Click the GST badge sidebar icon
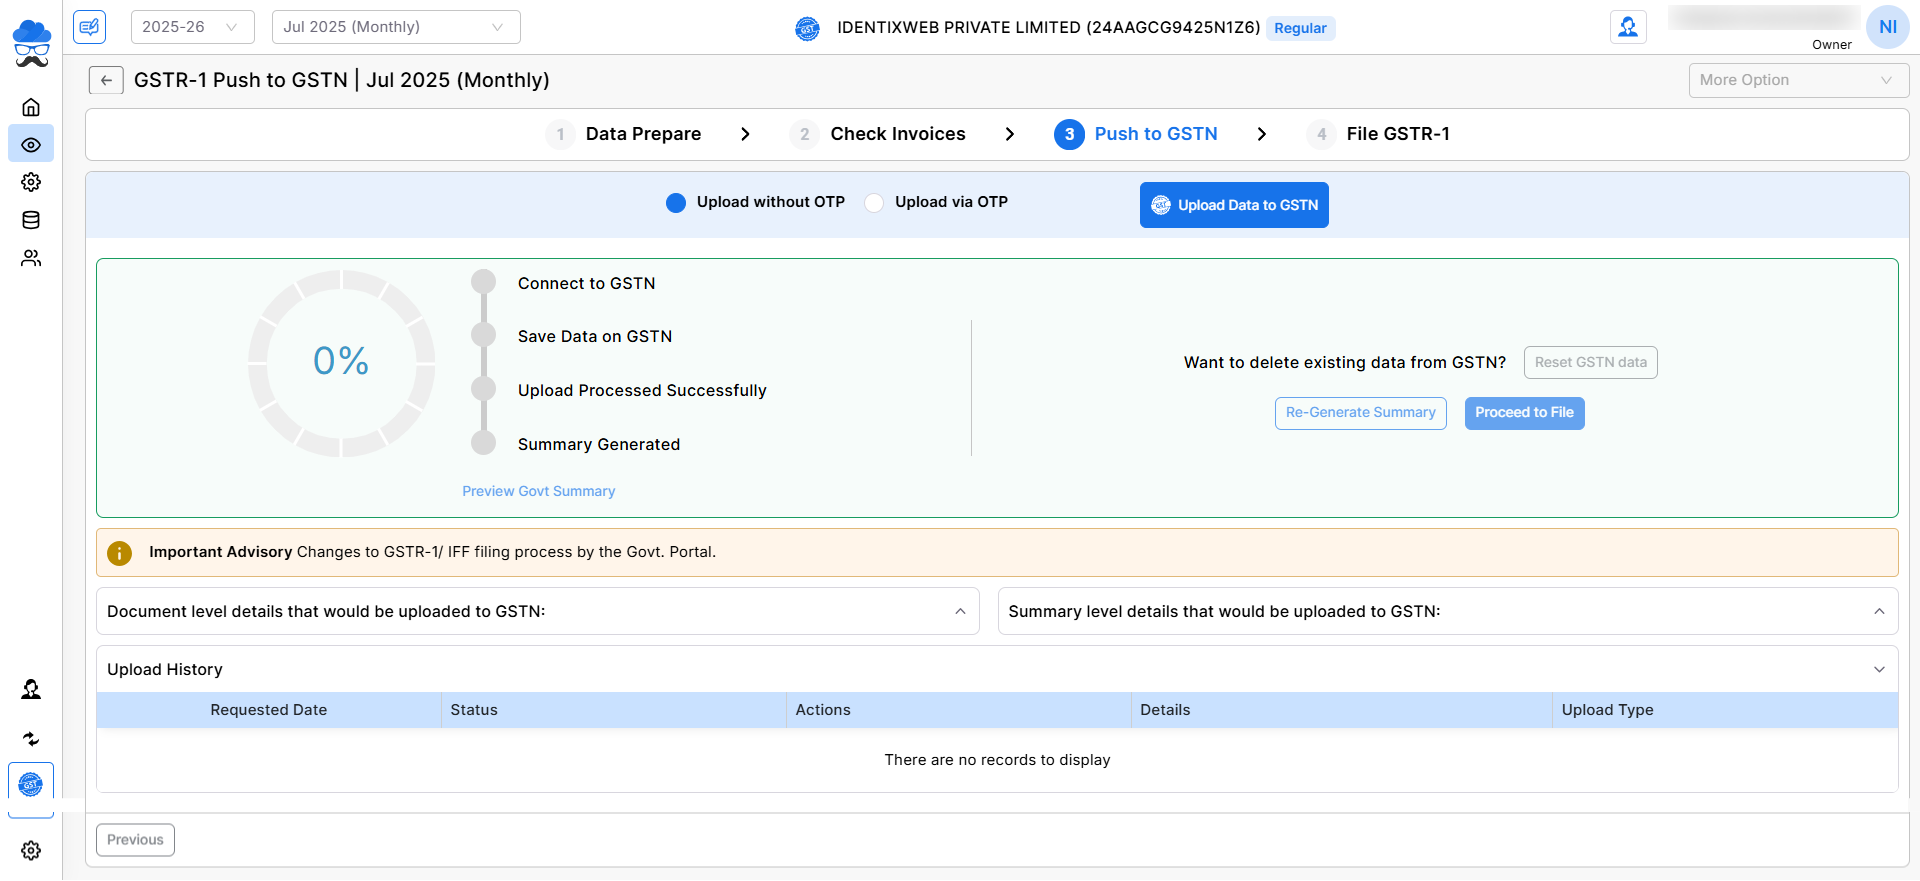This screenshot has height=881, width=1920. click(x=31, y=785)
